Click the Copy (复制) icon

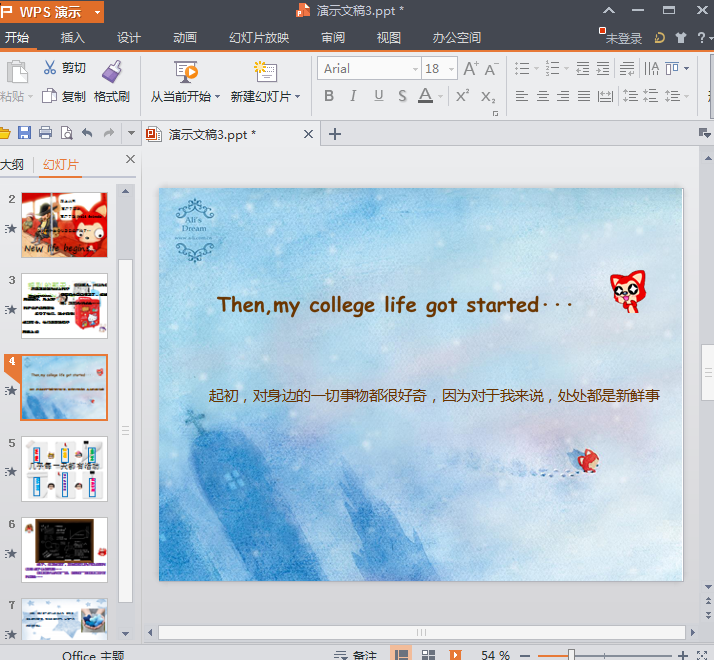point(49,96)
